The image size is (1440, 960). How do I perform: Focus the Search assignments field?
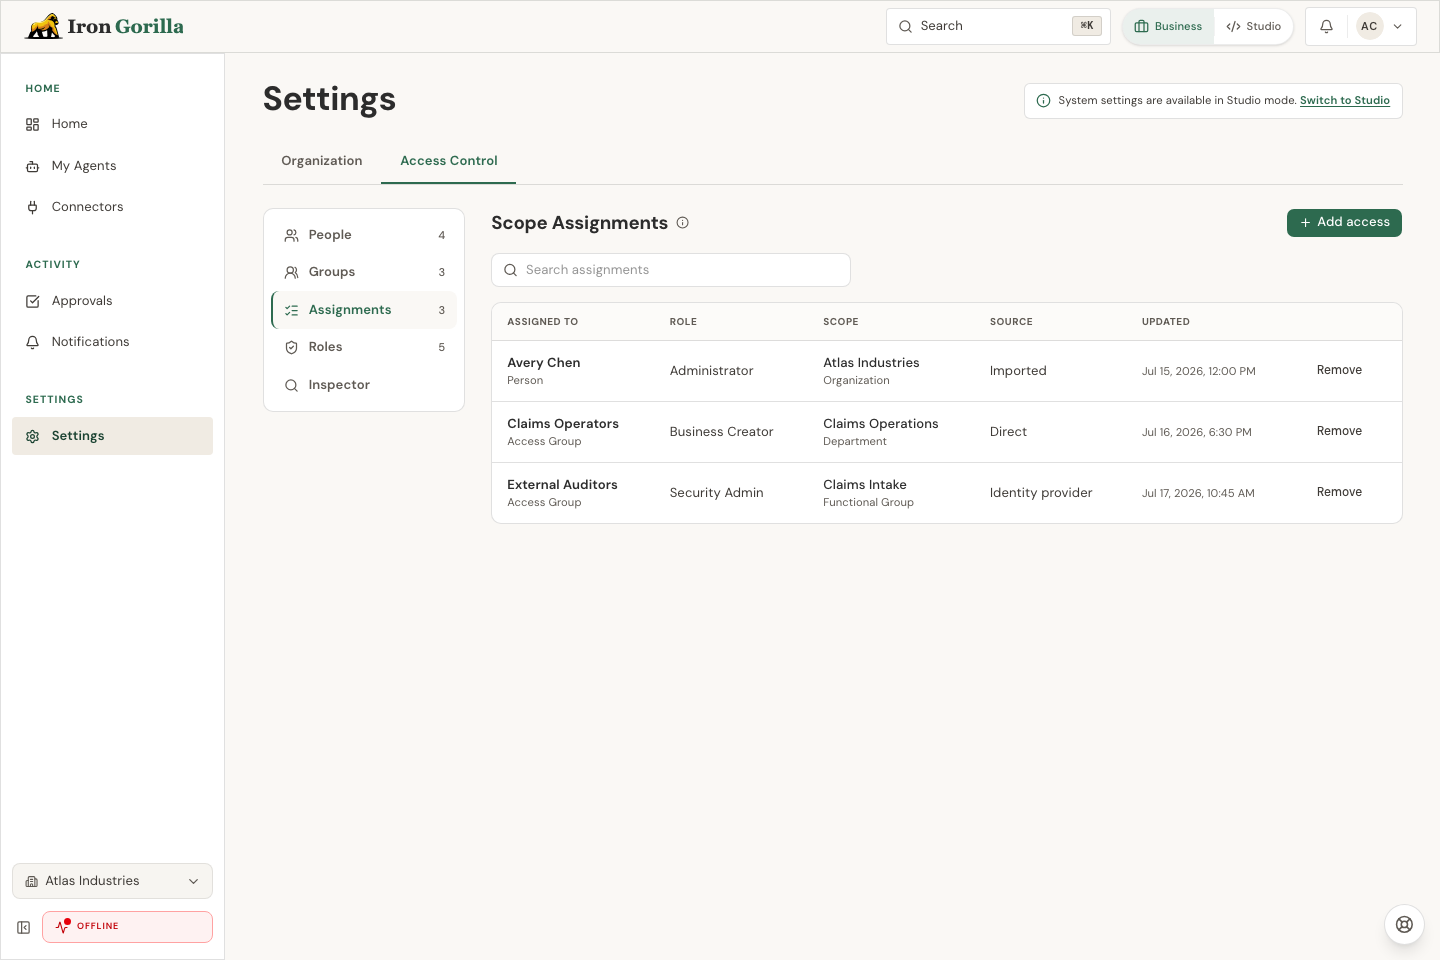[671, 270]
